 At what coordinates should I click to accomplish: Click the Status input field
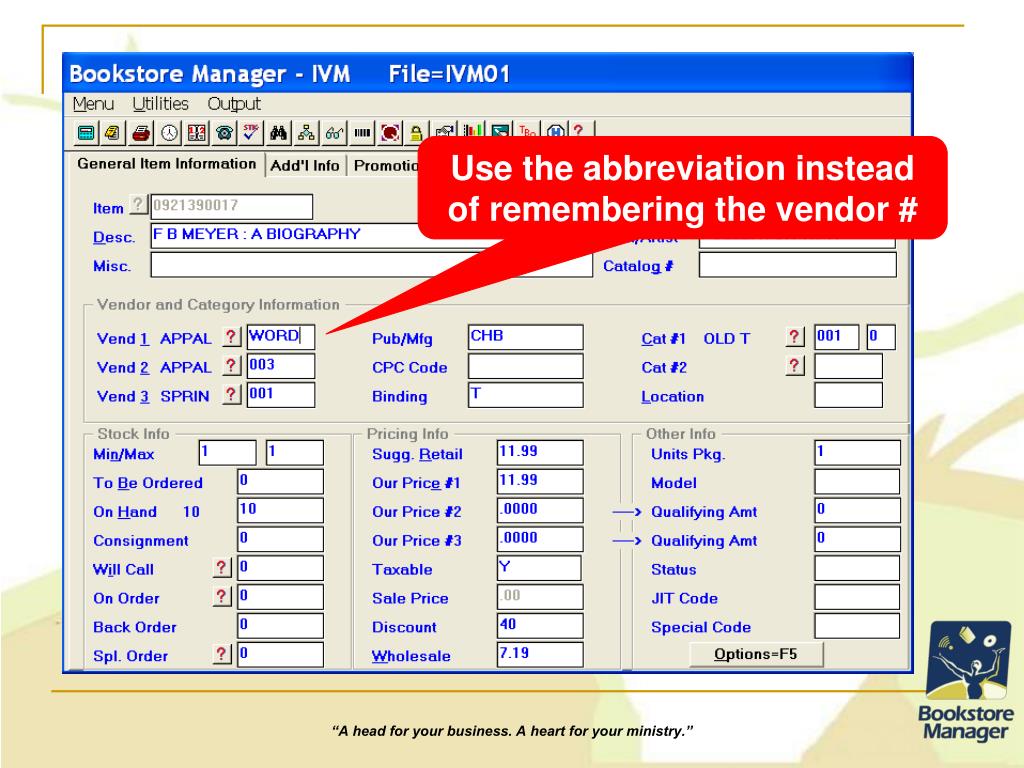[x=857, y=568]
